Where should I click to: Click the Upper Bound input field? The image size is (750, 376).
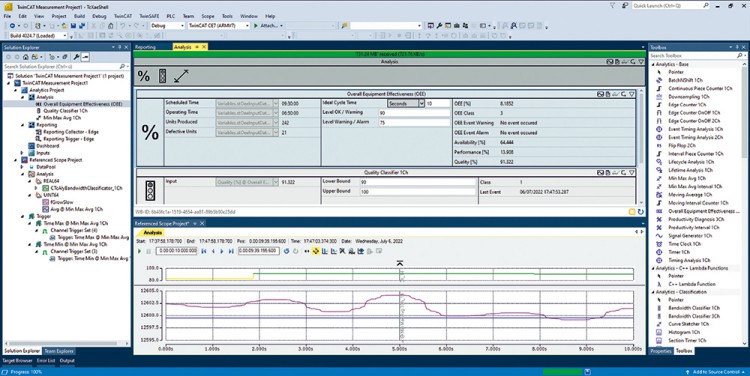coord(418,191)
